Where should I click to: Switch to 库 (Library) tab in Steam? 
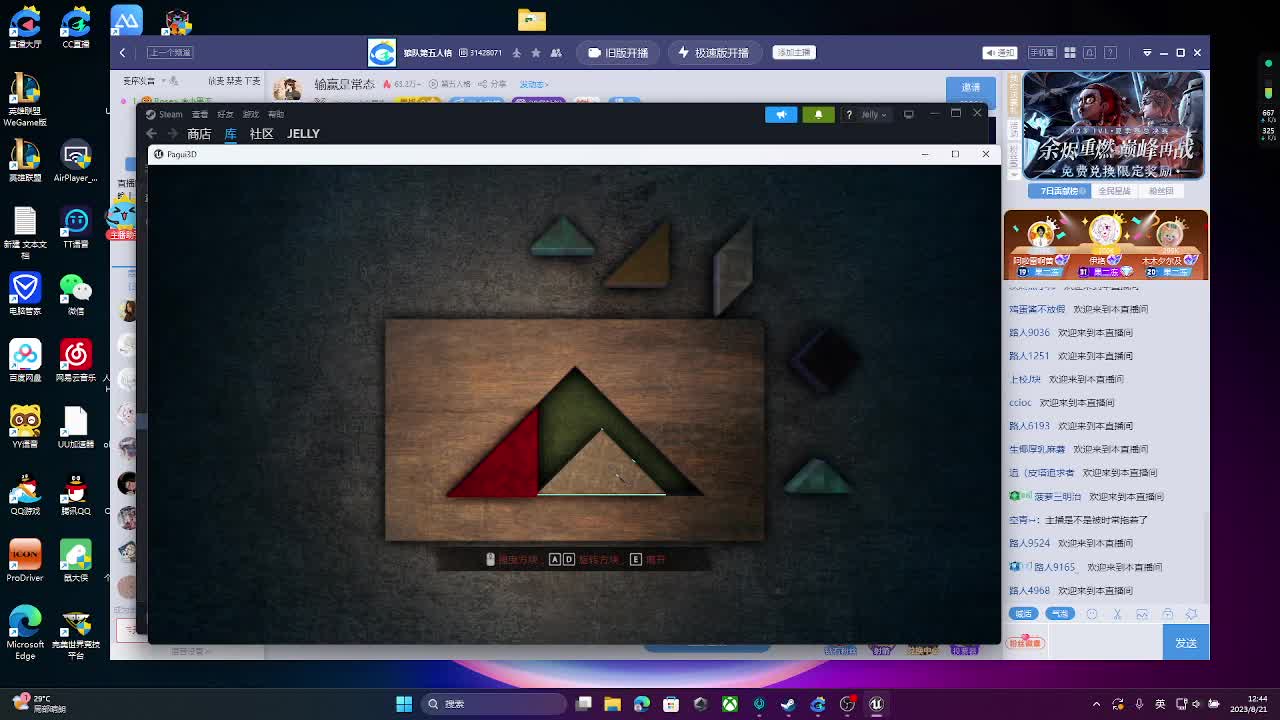230,134
